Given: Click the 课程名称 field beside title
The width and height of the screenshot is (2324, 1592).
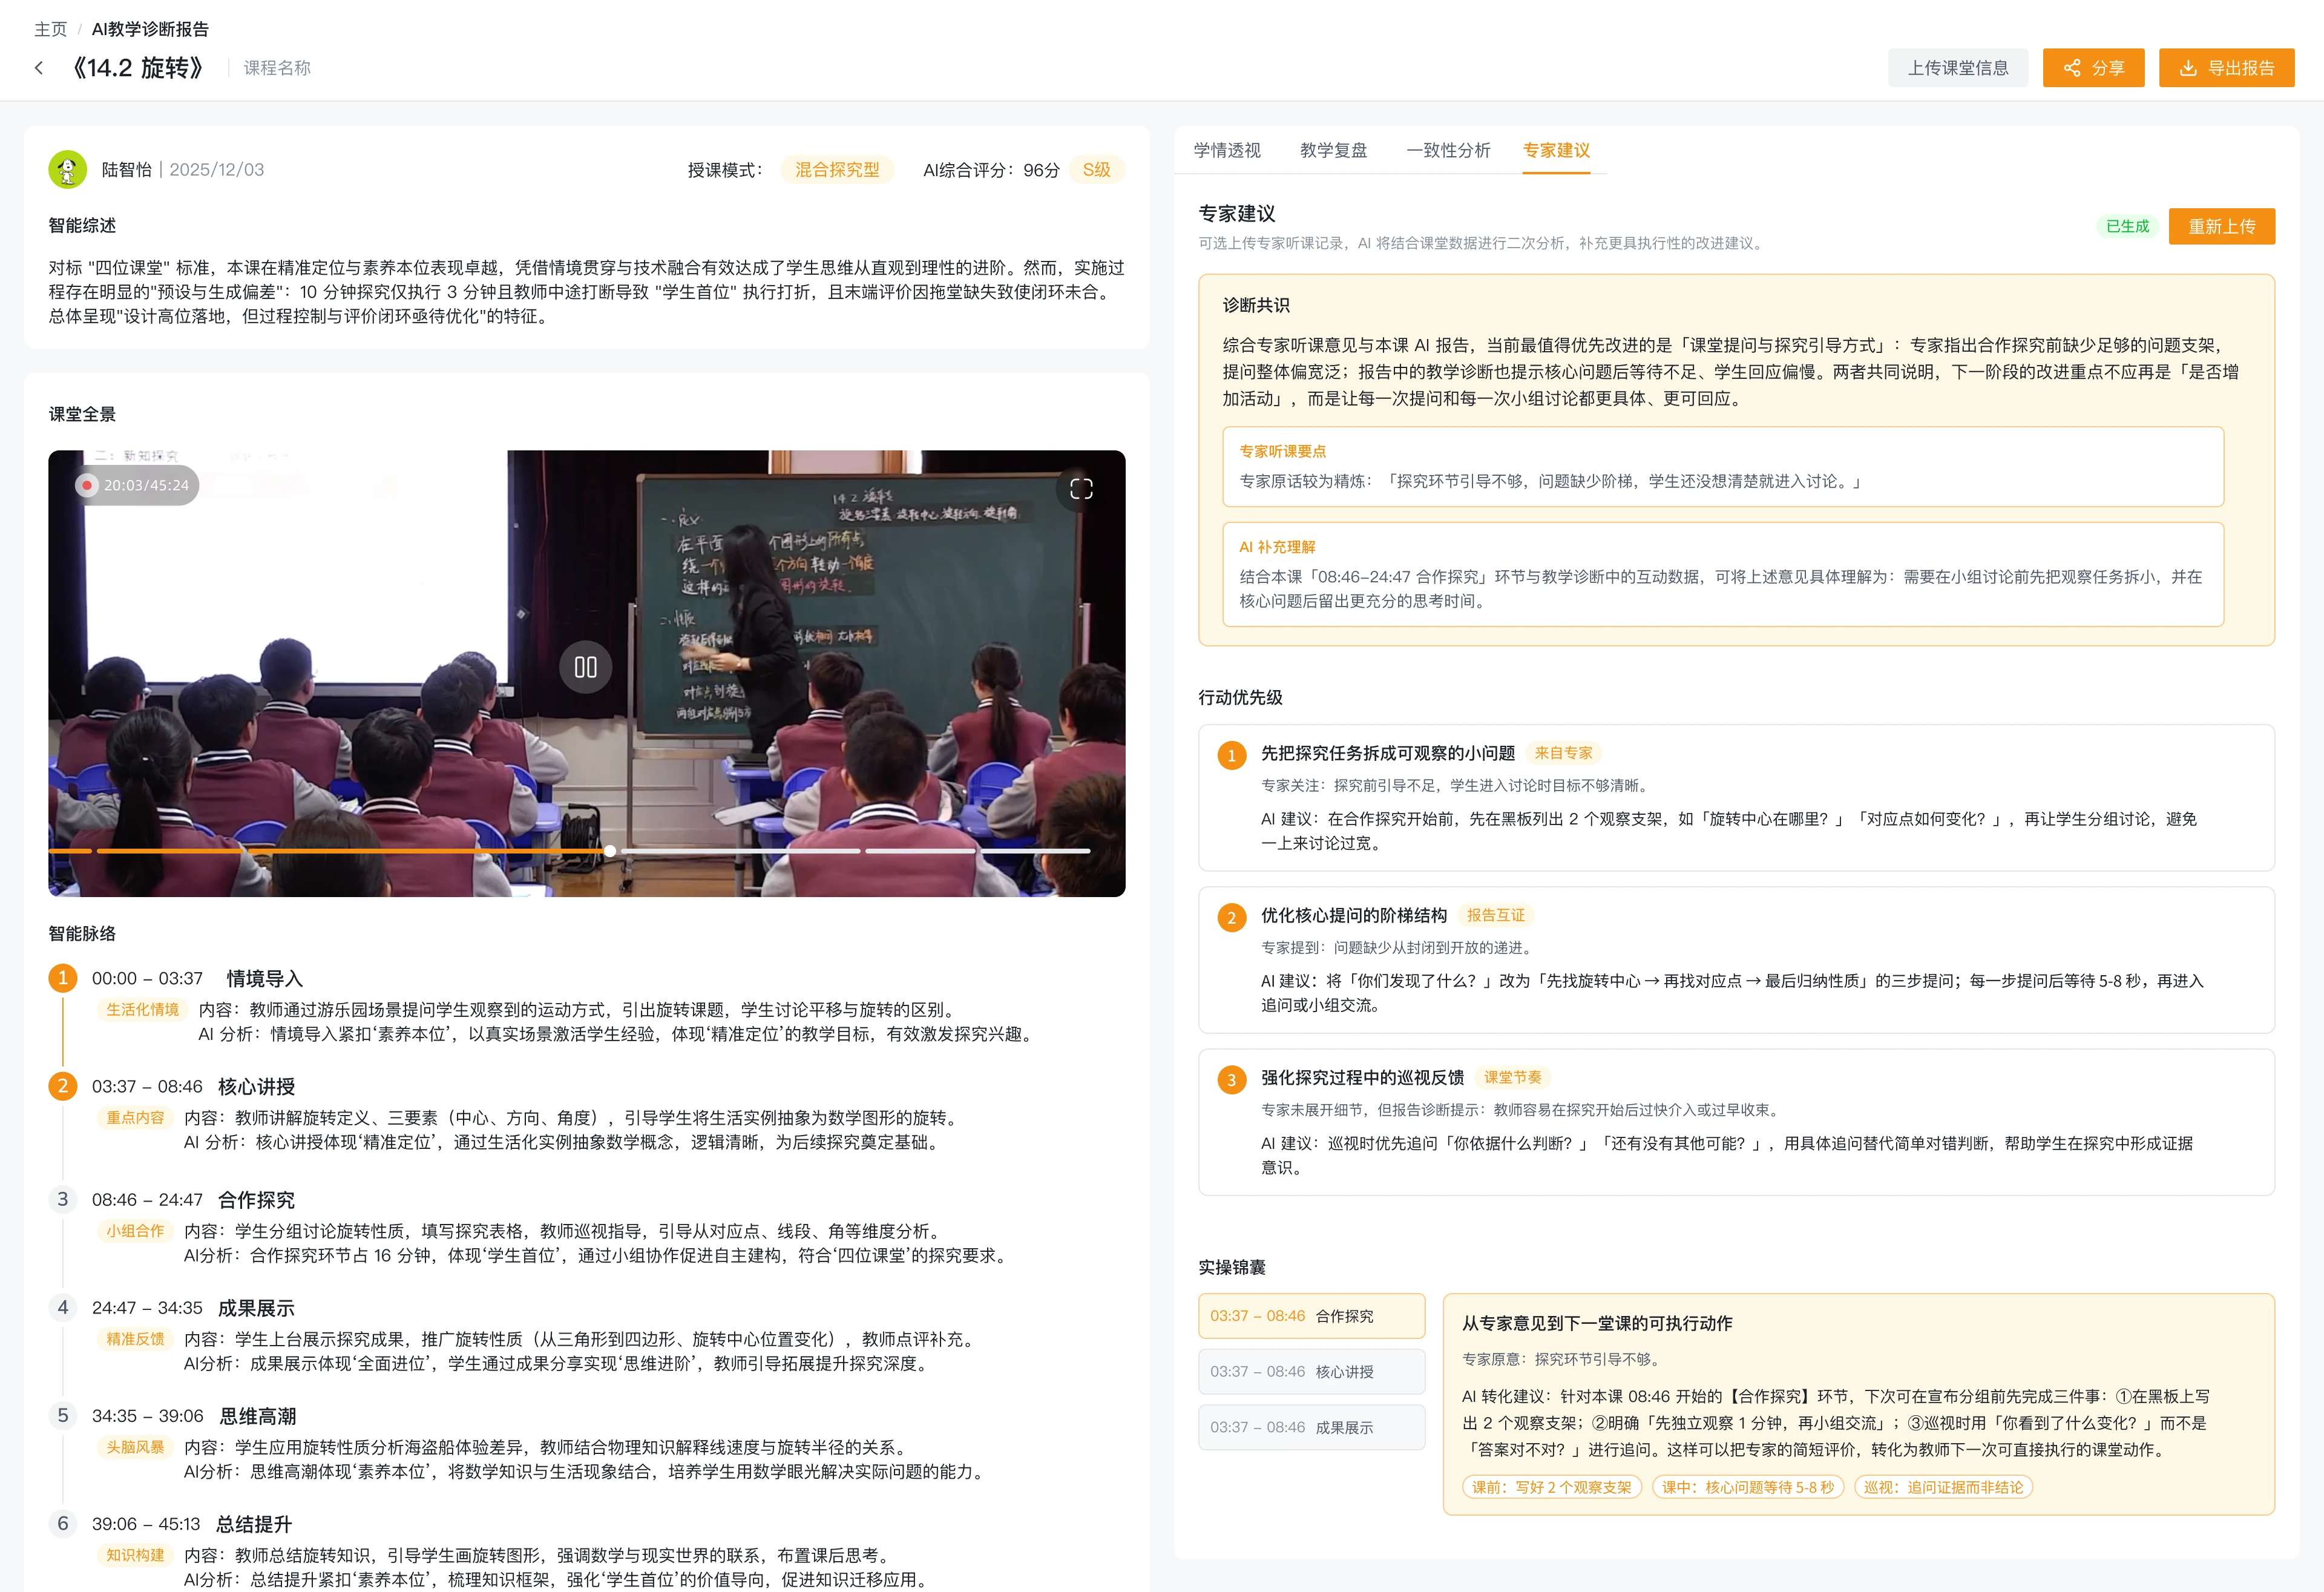Looking at the screenshot, I should click(277, 68).
